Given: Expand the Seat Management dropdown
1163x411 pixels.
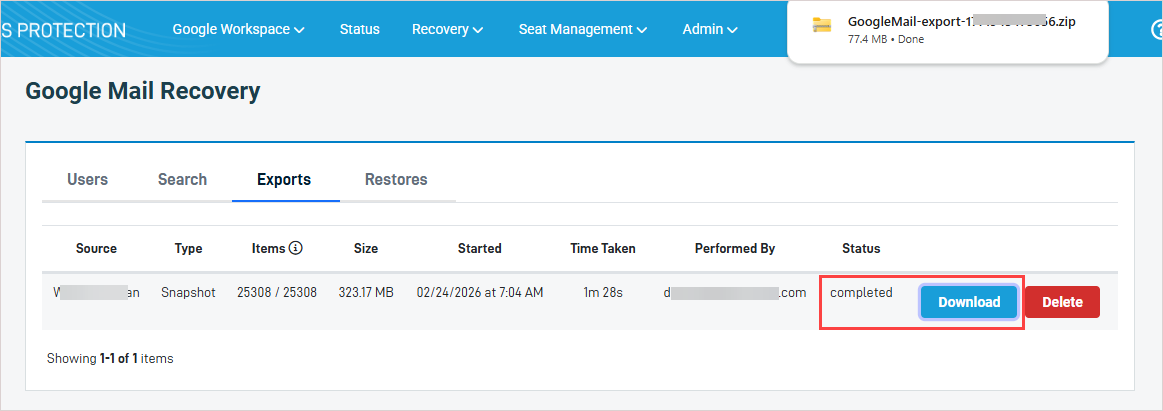Looking at the screenshot, I should pyautogui.click(x=582, y=29).
